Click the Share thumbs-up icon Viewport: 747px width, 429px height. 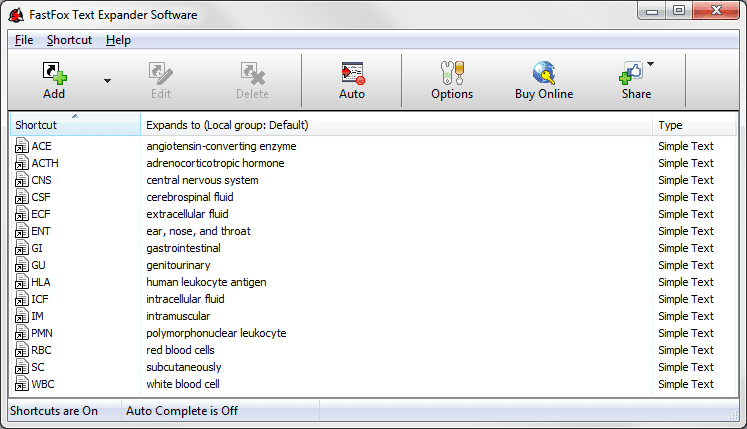(x=631, y=73)
